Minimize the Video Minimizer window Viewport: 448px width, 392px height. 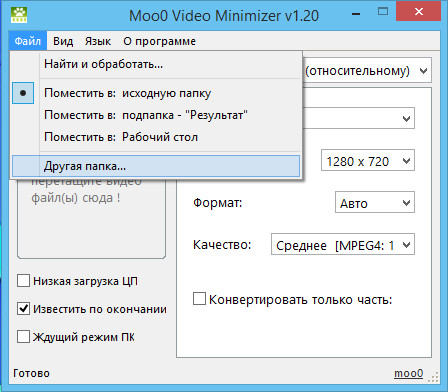(x=356, y=14)
